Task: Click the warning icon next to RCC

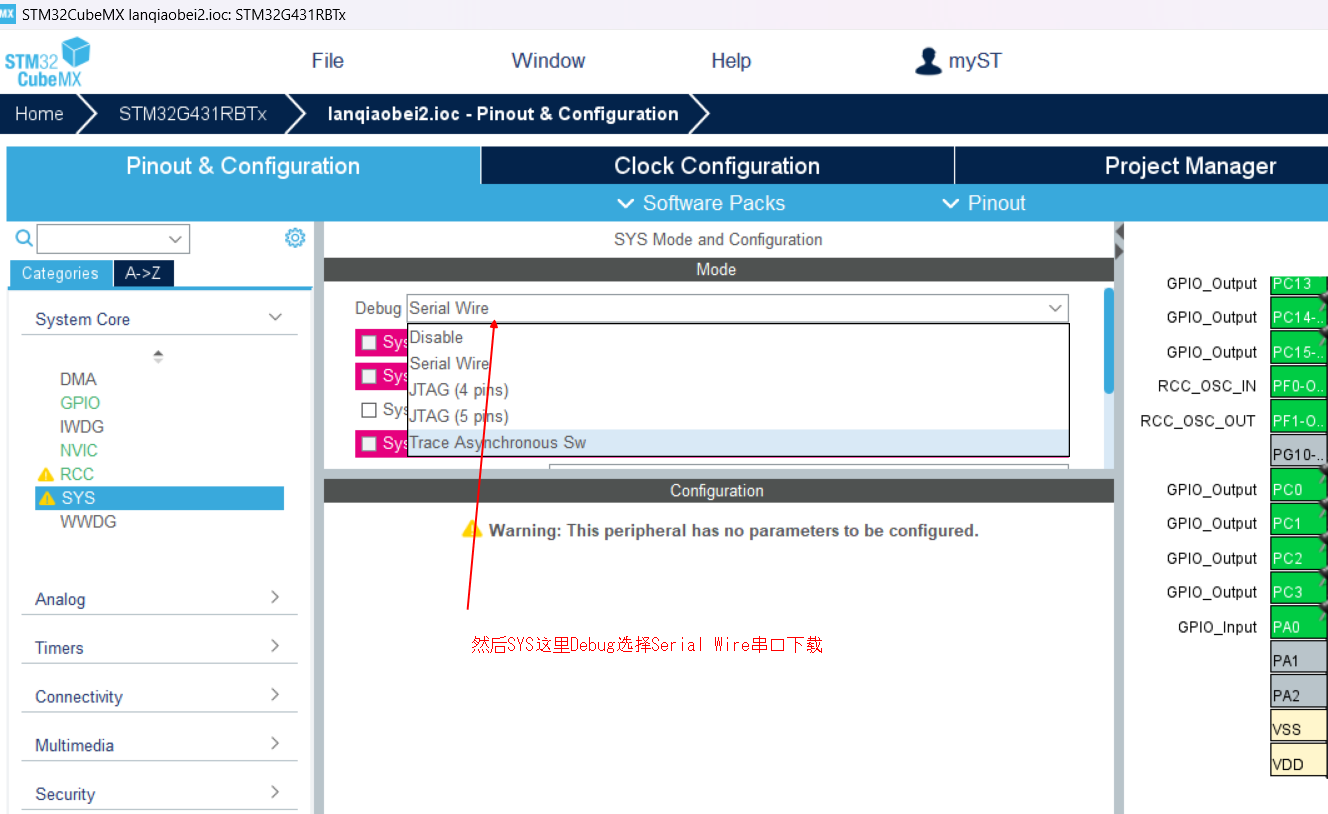Action: tap(46, 474)
